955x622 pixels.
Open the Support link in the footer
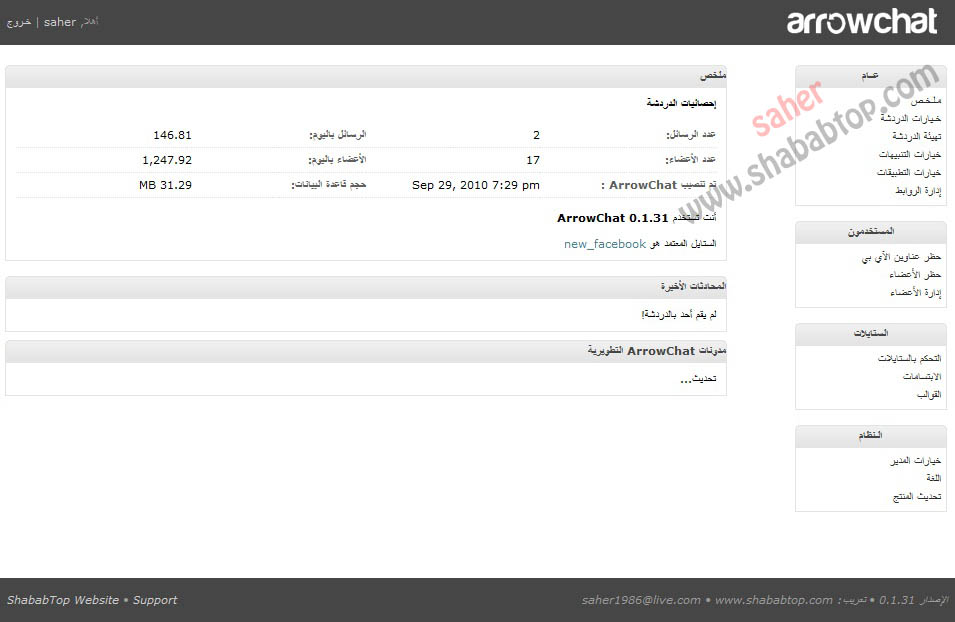(153, 600)
